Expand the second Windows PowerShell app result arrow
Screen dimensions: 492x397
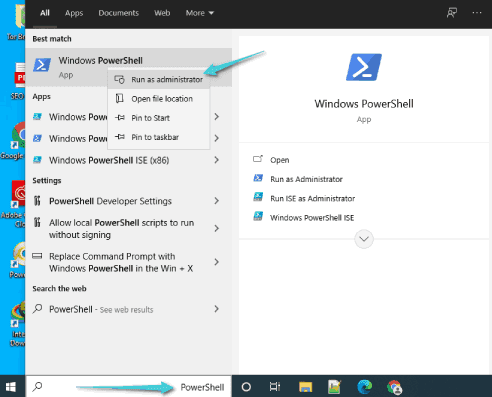[x=217, y=138]
